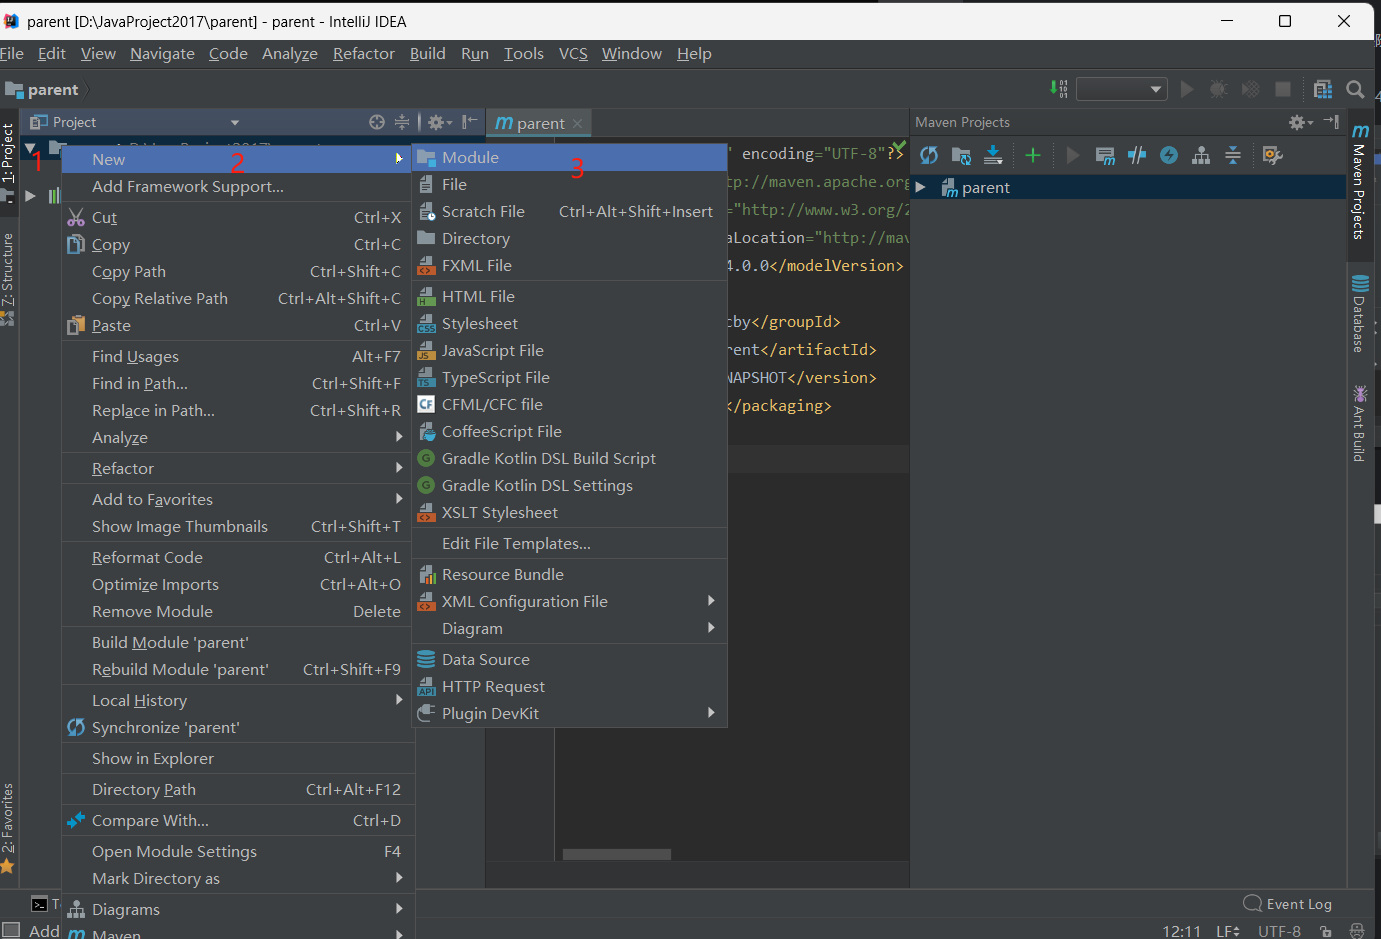Open the Refactor menu in menu bar

pyautogui.click(x=364, y=54)
